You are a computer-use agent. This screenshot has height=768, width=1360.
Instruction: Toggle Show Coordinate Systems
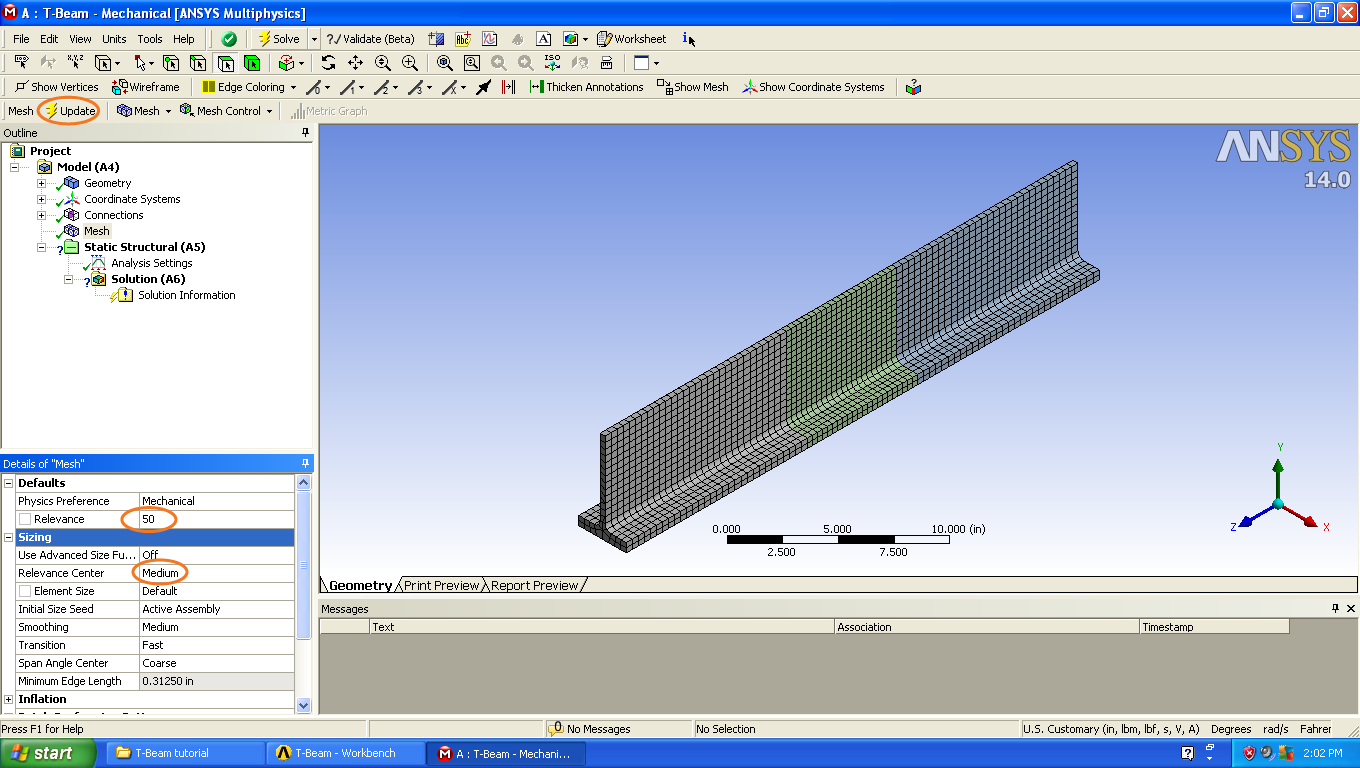(813, 87)
